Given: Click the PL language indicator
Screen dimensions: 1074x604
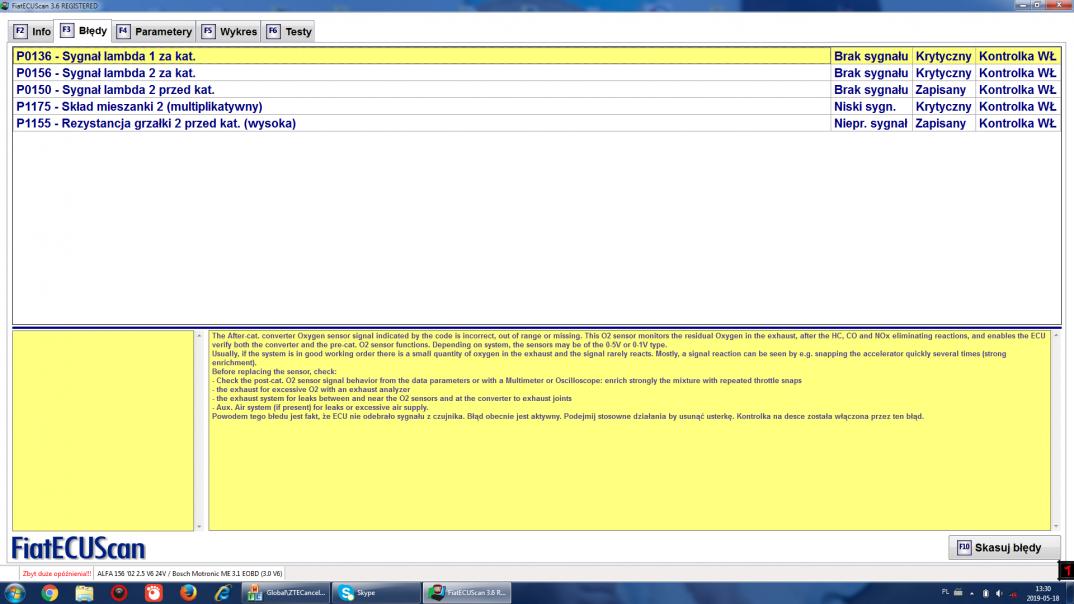Looking at the screenshot, I should tap(945, 592).
